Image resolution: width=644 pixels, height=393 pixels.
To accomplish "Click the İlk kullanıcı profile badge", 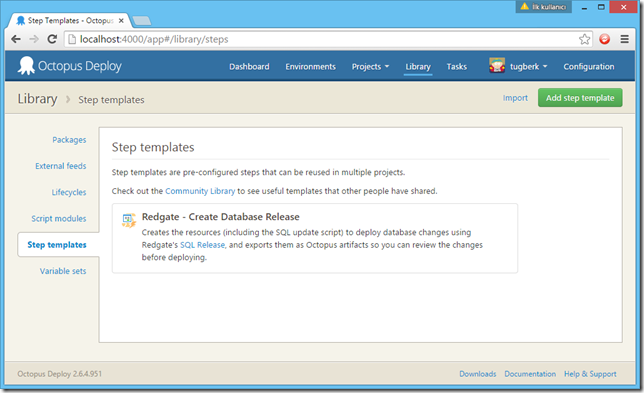I will (543, 7).
